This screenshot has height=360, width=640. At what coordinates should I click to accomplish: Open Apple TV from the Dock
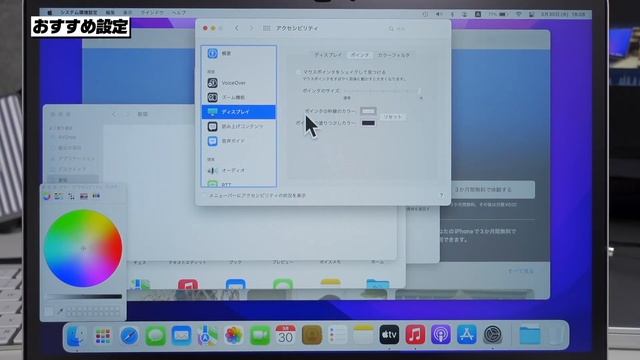pos(389,336)
